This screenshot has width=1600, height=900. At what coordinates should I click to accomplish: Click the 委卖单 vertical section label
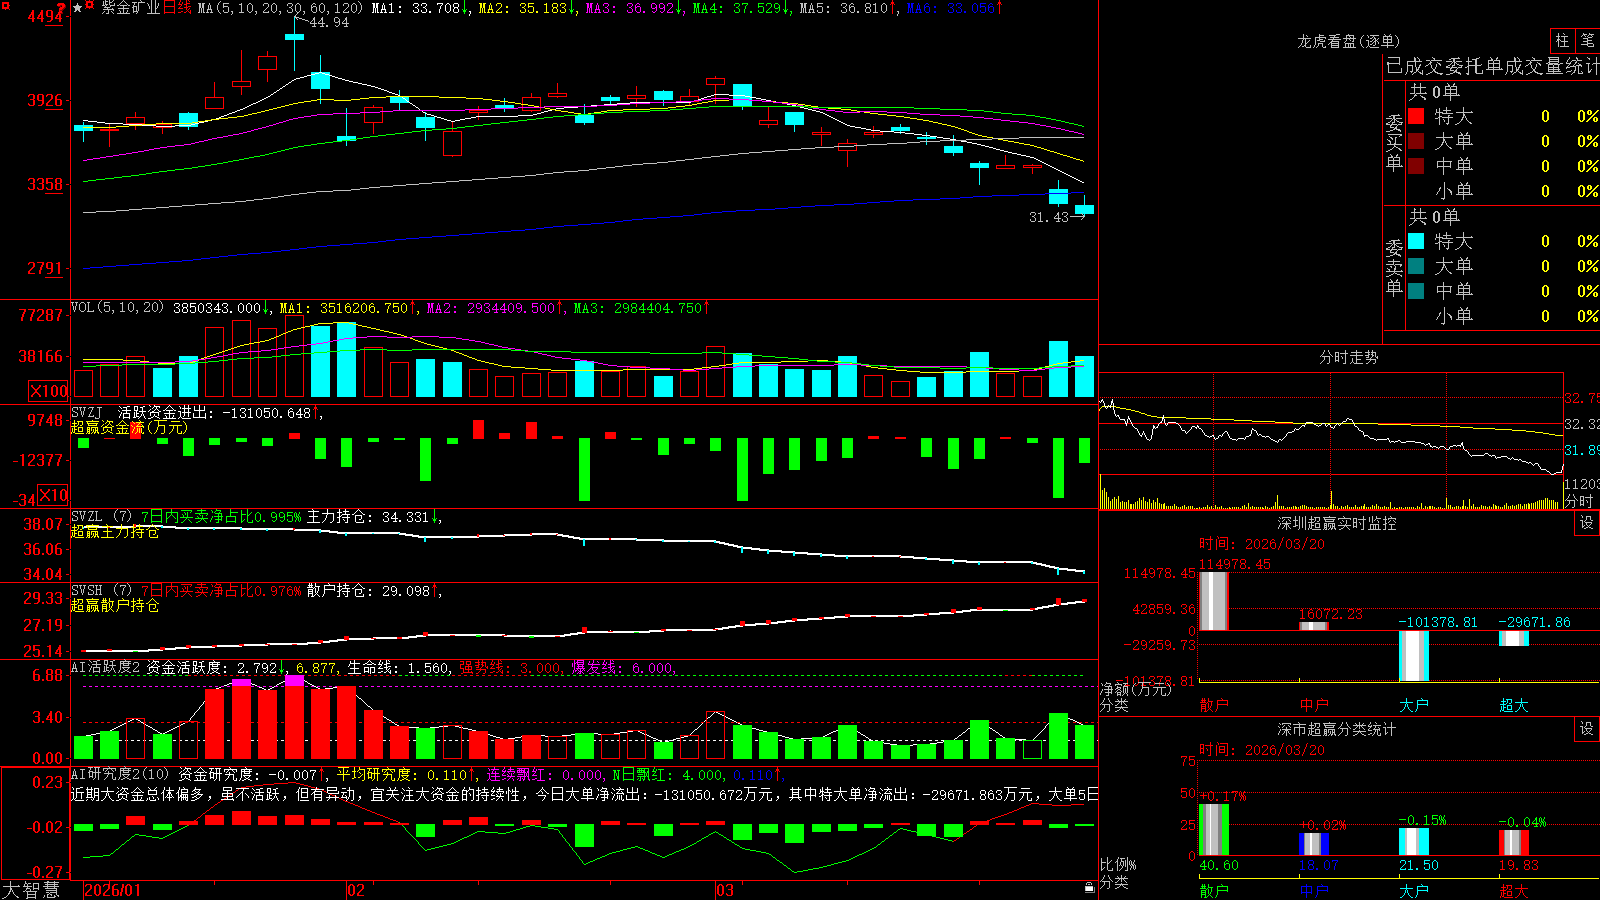(1394, 267)
